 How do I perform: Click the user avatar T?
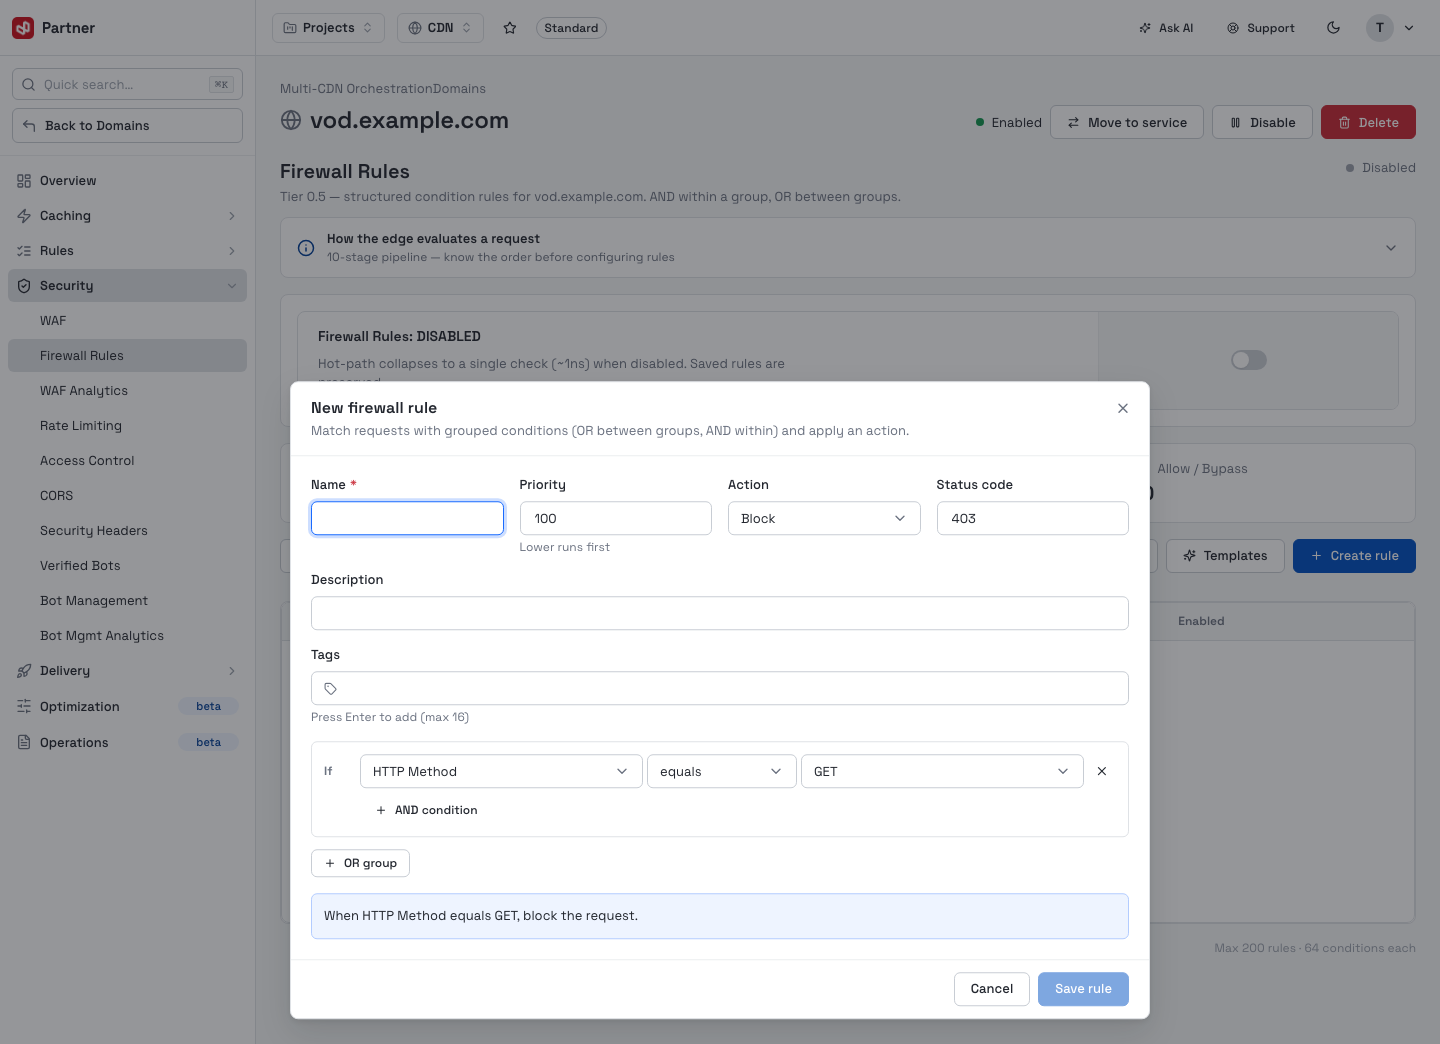pyautogui.click(x=1380, y=28)
